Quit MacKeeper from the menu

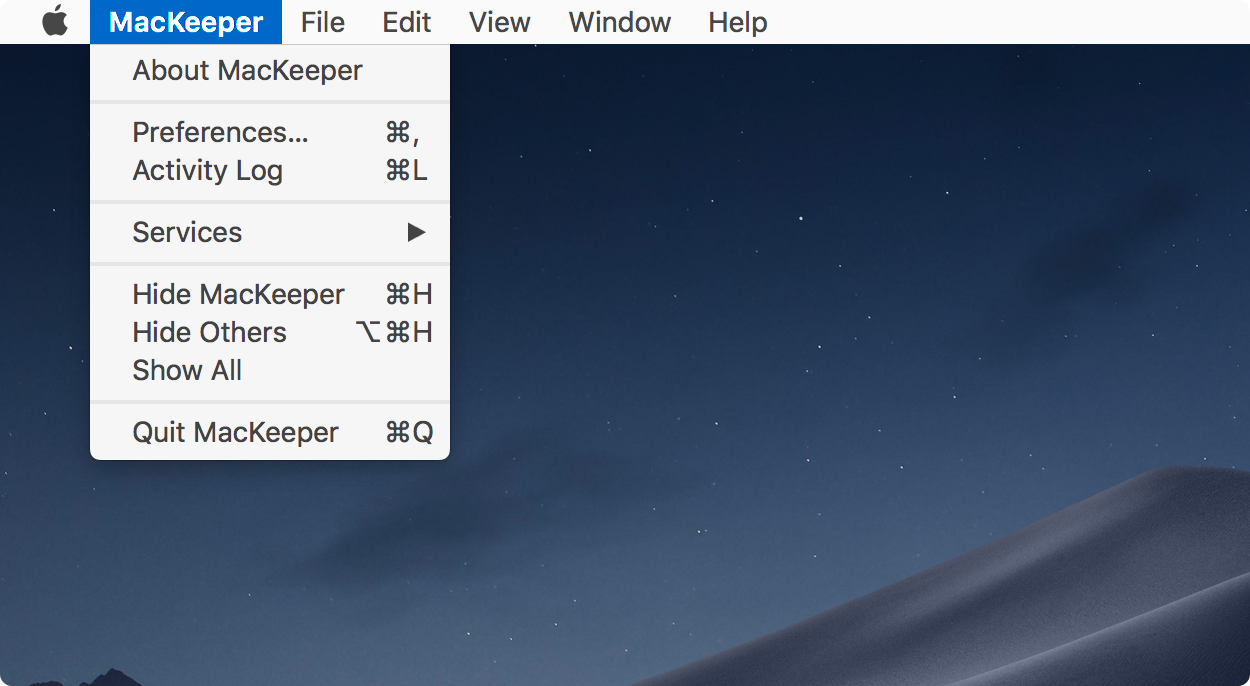270,433
